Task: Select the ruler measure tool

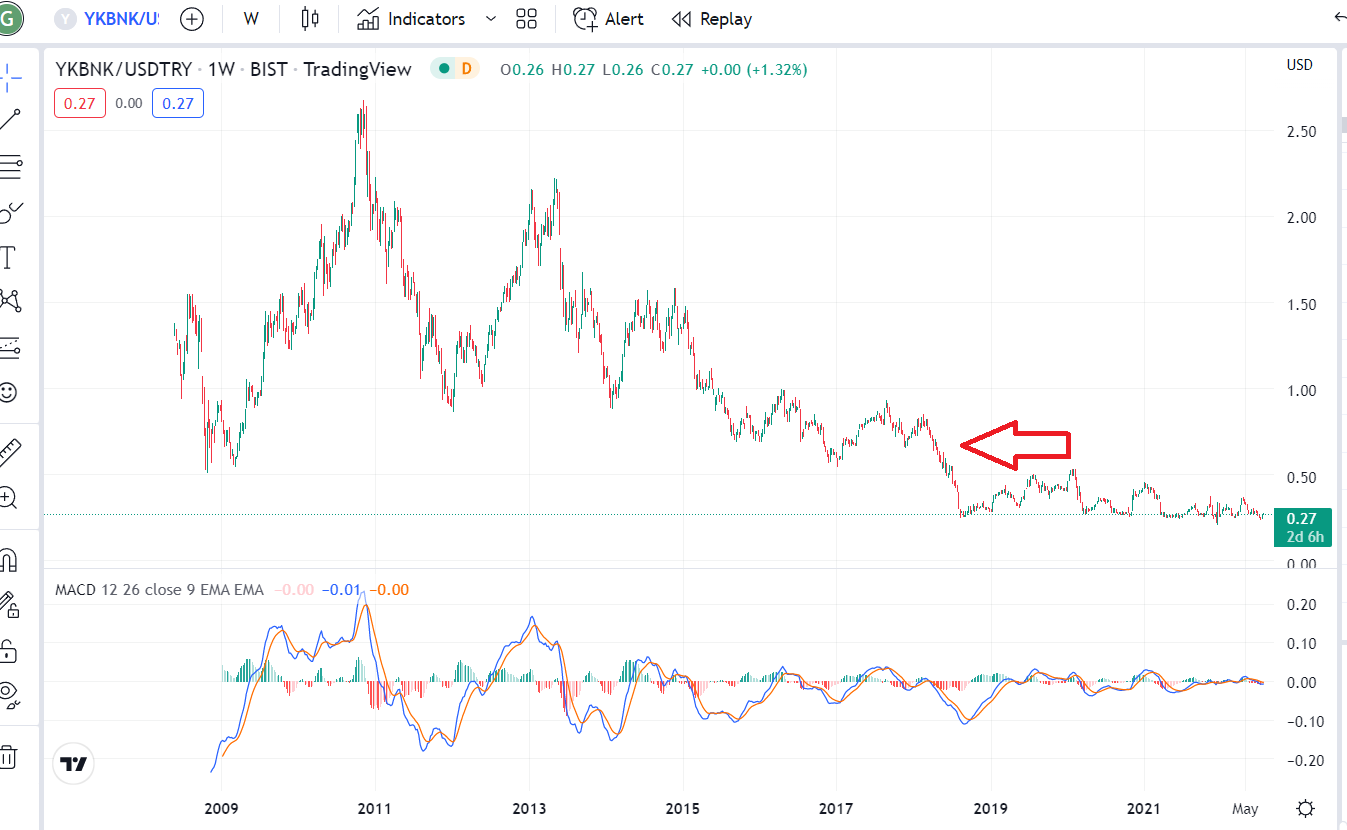Action: click(10, 452)
